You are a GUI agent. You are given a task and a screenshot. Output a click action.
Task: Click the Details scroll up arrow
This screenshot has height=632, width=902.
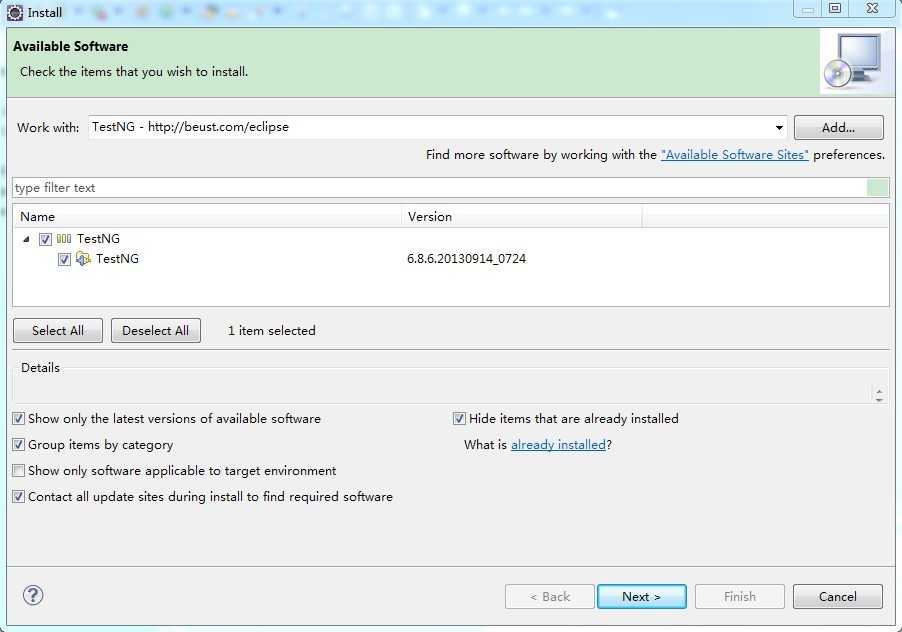click(x=879, y=390)
